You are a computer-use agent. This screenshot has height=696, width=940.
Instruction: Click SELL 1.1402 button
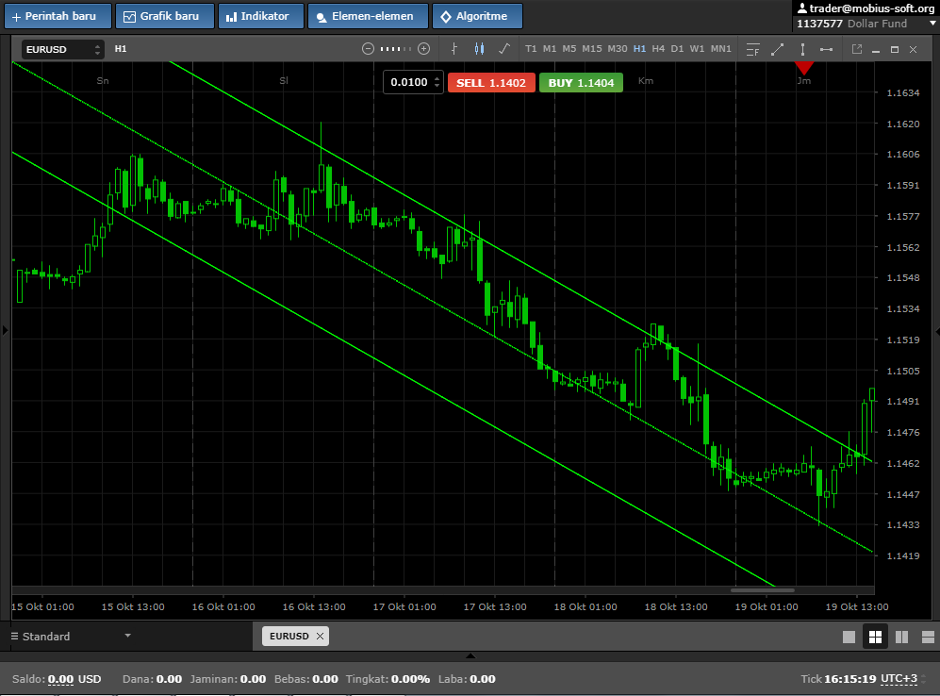[491, 83]
